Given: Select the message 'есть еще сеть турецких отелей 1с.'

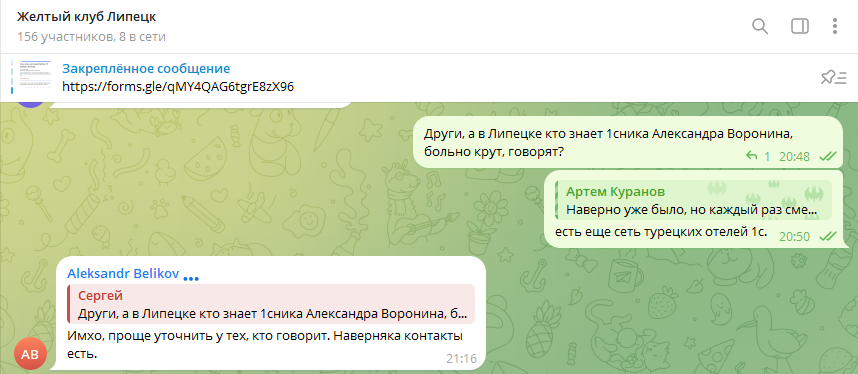Looking at the screenshot, I should tap(661, 232).
